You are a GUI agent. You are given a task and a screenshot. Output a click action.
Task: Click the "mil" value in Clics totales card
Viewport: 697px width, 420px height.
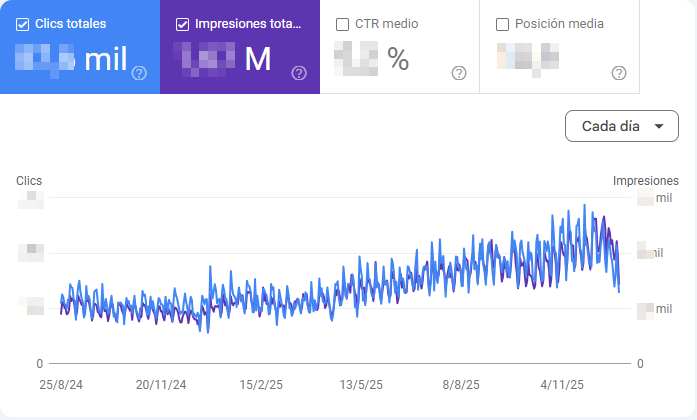pos(106,60)
